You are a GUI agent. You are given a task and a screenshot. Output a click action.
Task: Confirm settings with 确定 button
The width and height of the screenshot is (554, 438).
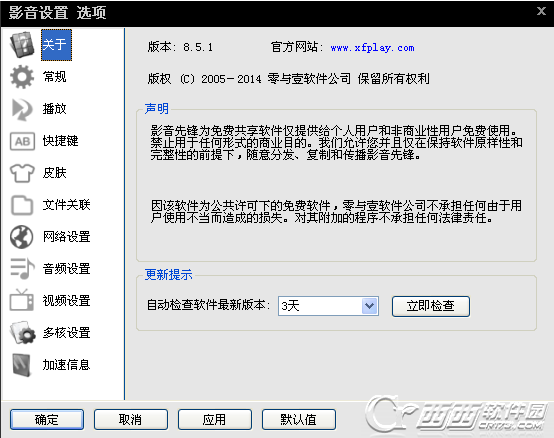click(x=47, y=420)
